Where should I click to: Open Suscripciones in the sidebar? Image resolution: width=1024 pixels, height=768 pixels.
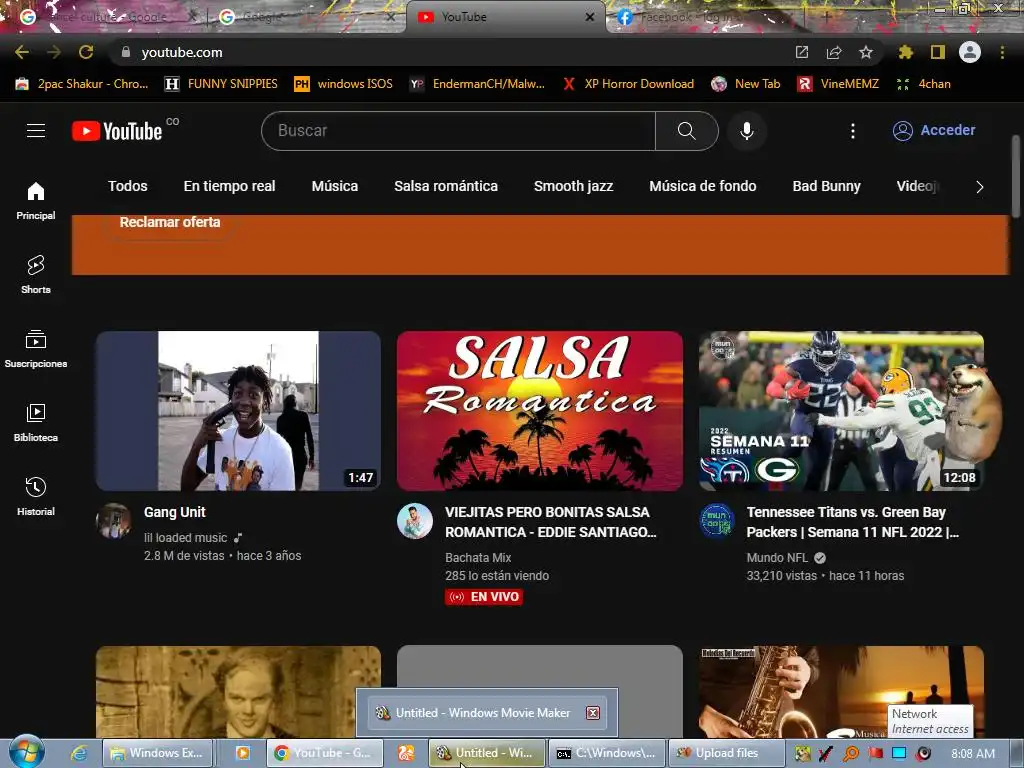[36, 349]
